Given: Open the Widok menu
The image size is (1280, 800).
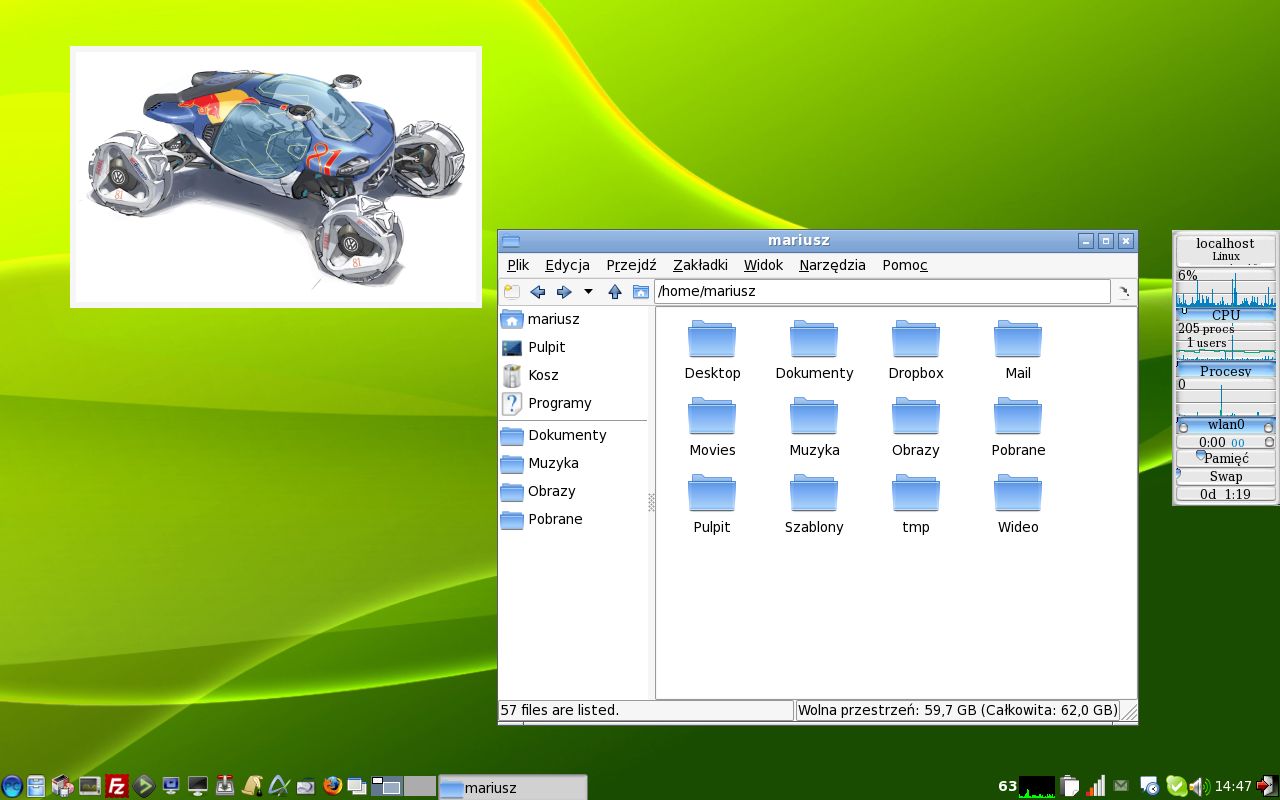Looking at the screenshot, I should pos(763,265).
